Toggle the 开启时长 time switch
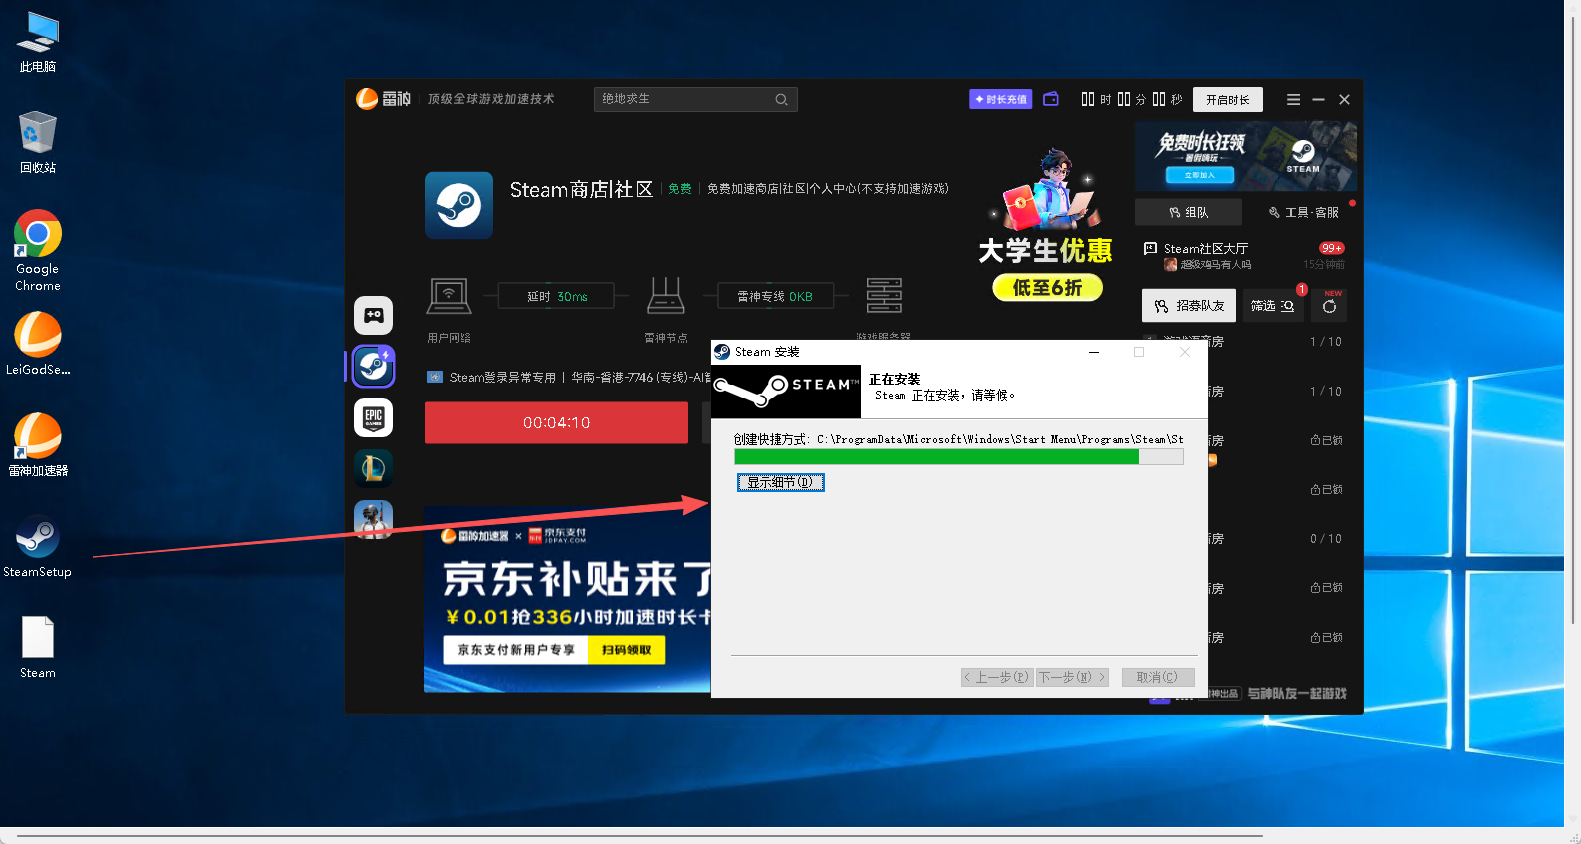This screenshot has width=1581, height=844. pos(1227,100)
